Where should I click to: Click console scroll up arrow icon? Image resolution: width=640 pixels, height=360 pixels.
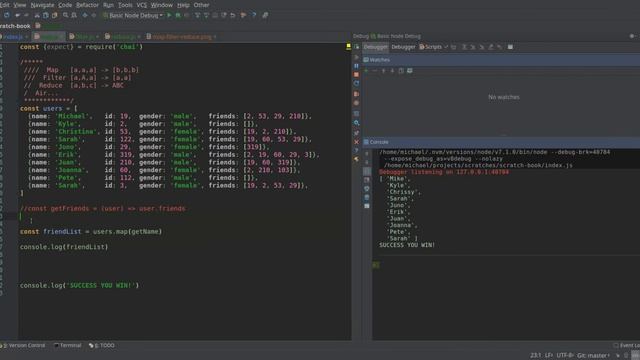367,153
